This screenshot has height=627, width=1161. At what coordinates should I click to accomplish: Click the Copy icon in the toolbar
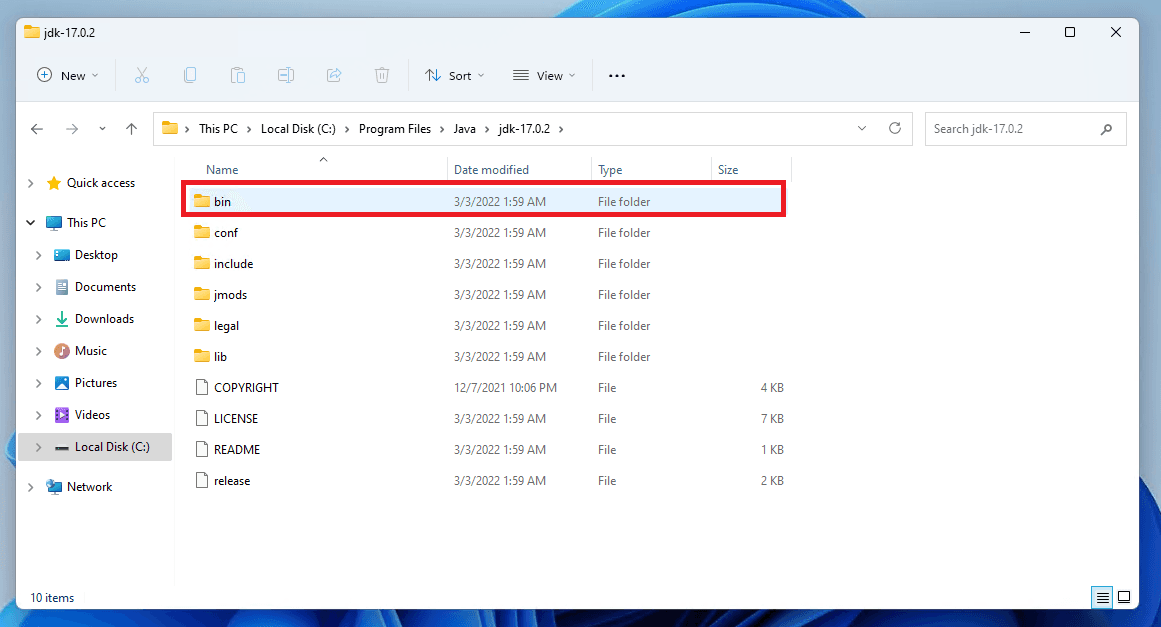coord(190,76)
